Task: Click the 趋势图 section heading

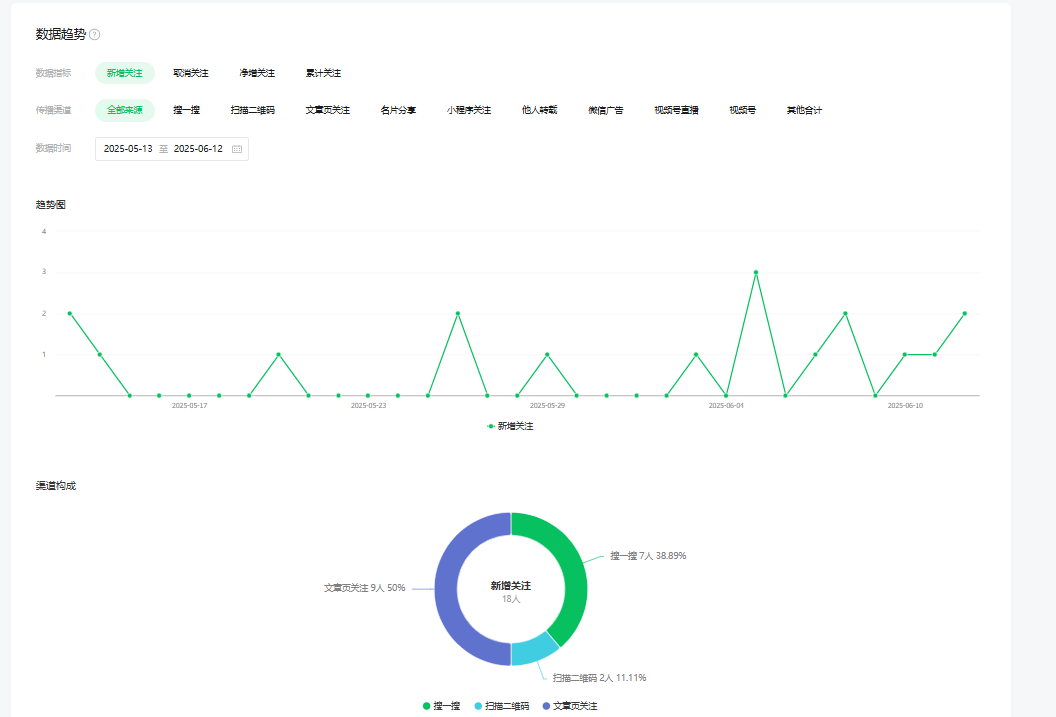Action: coord(51,205)
